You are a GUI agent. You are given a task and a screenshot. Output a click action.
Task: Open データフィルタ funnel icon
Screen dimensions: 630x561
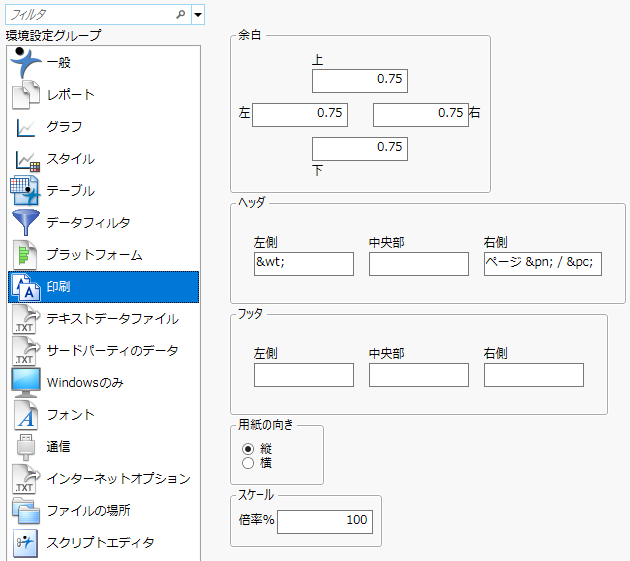point(25,223)
